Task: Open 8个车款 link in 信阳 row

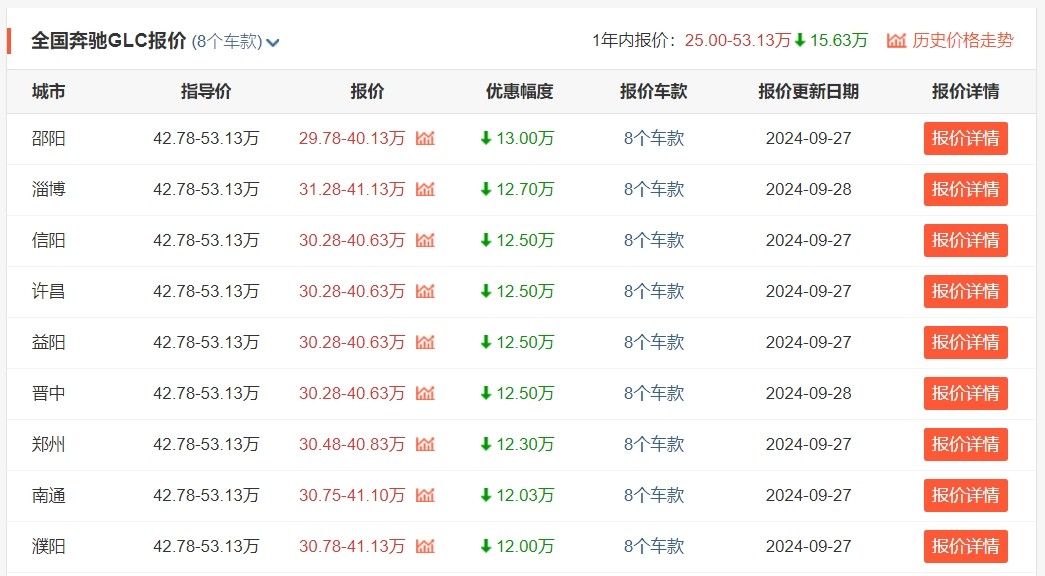Action: (x=654, y=240)
